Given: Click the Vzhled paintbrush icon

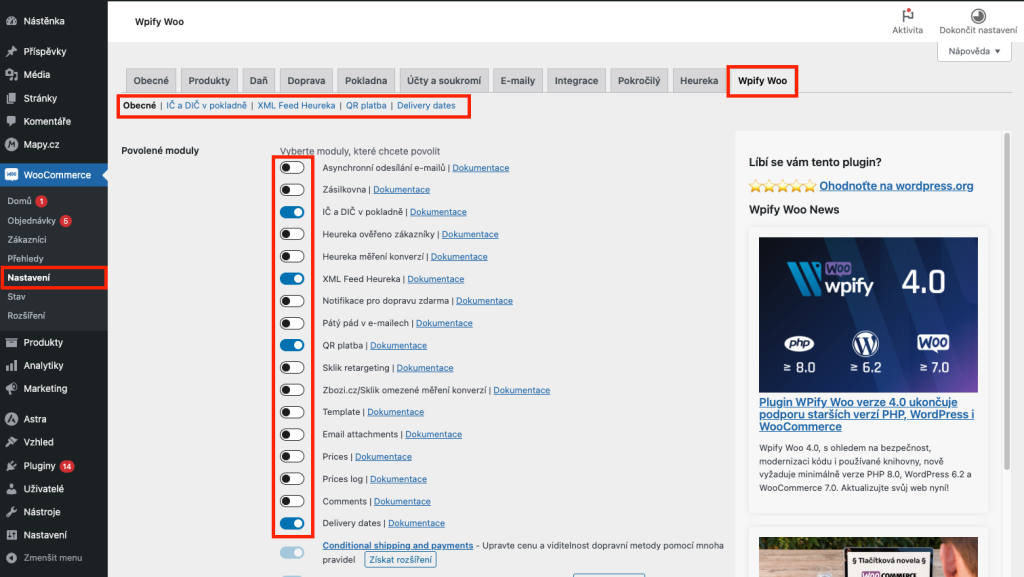Looking at the screenshot, I should (12, 442).
